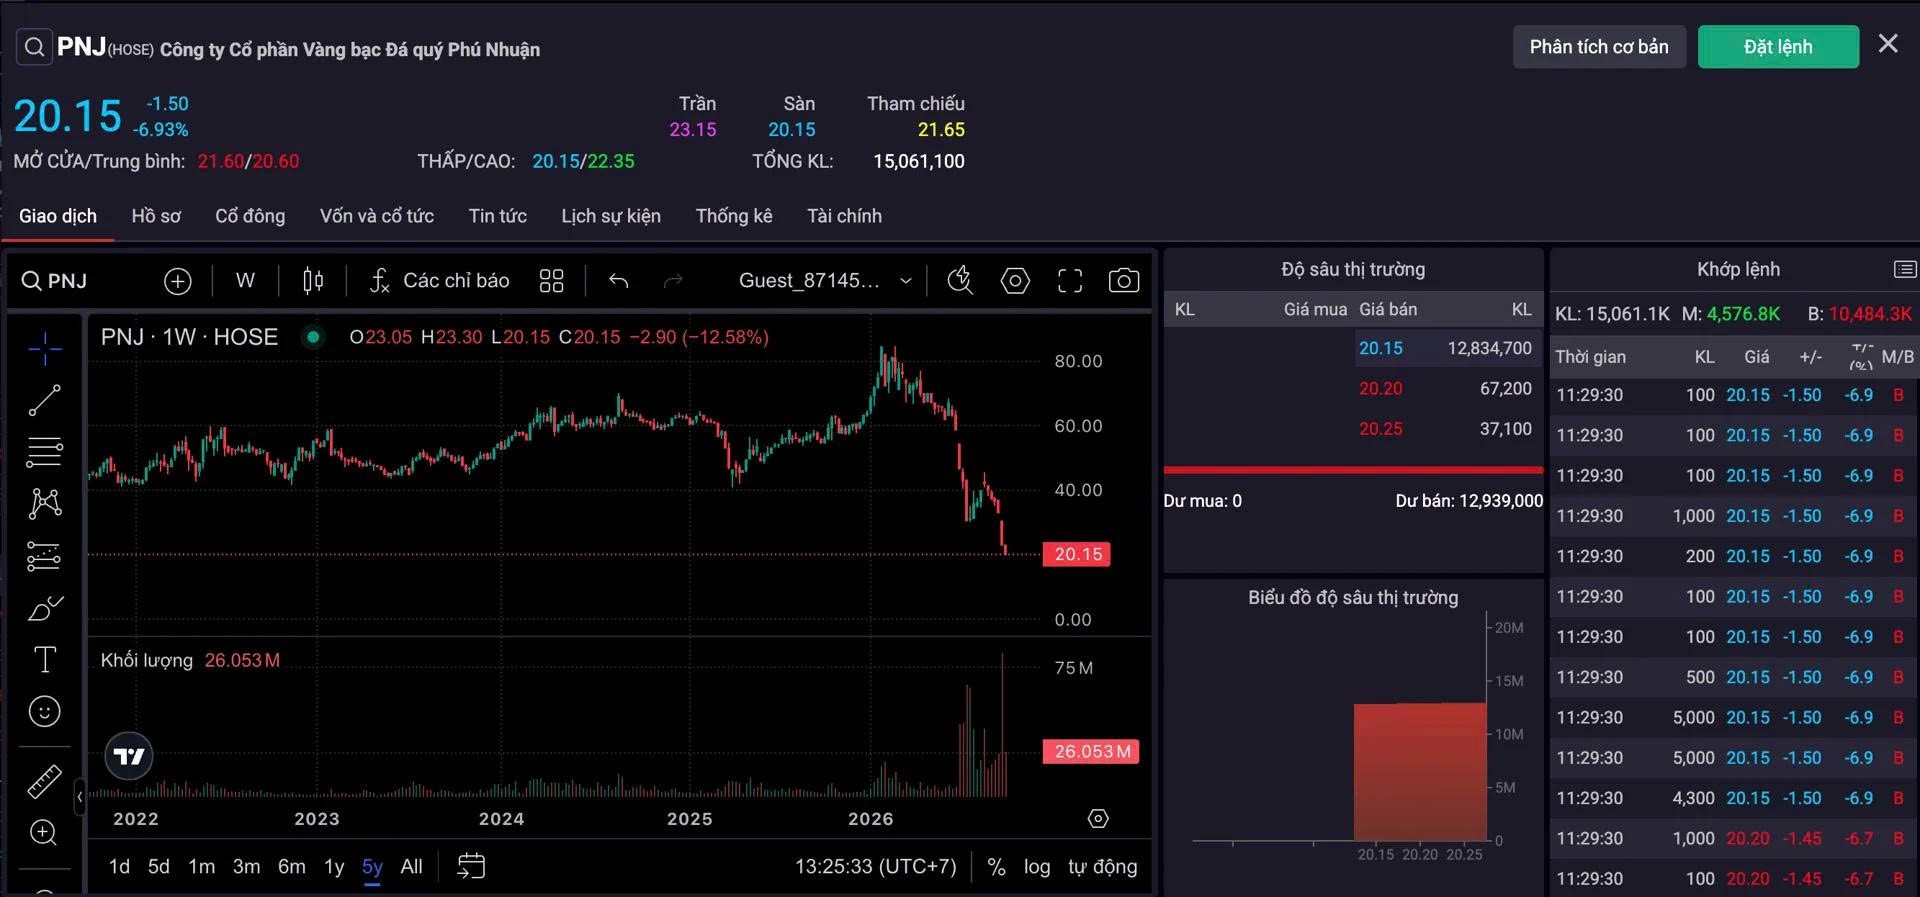Open the W interval dropdown

[x=245, y=282]
